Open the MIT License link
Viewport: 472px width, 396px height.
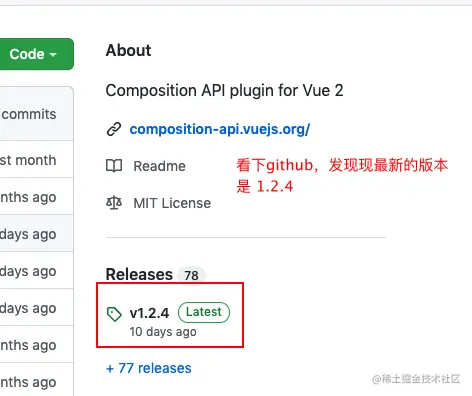172,203
